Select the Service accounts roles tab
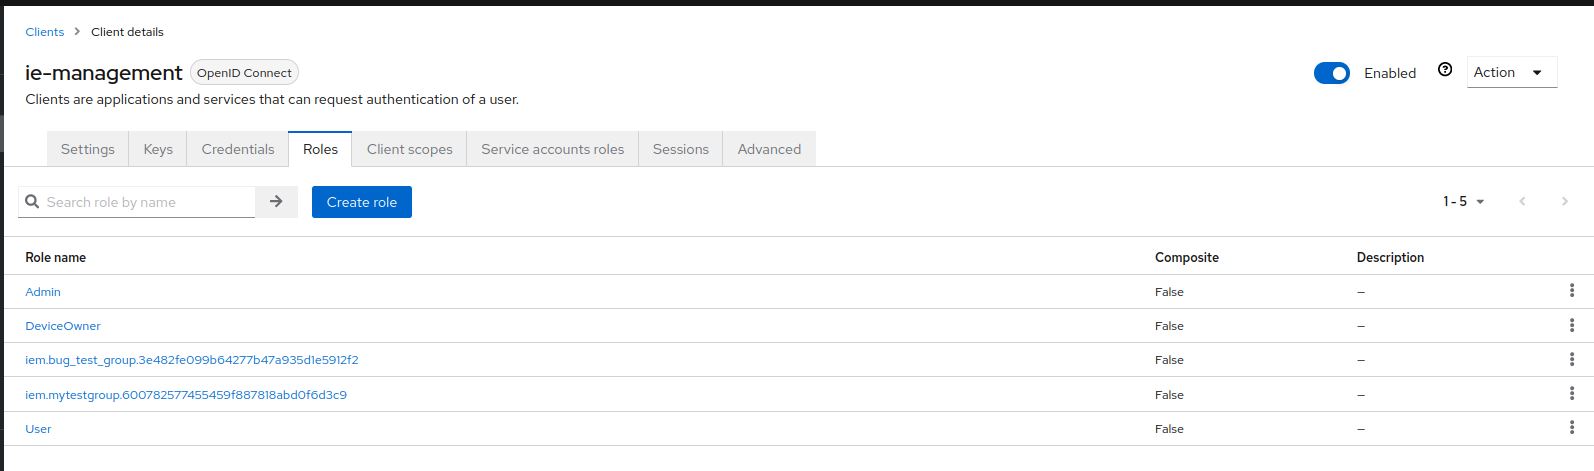1594x471 pixels. 552,149
